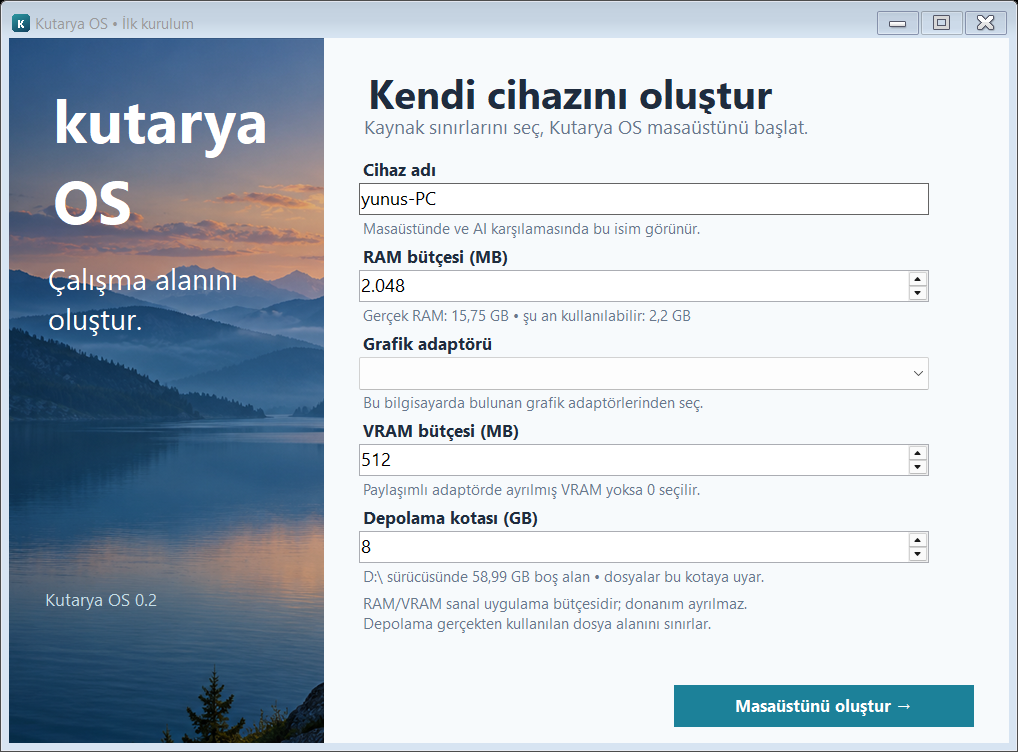Maximize the Kutarya OS setup window
Screen dimensions: 1018x752
941,23
